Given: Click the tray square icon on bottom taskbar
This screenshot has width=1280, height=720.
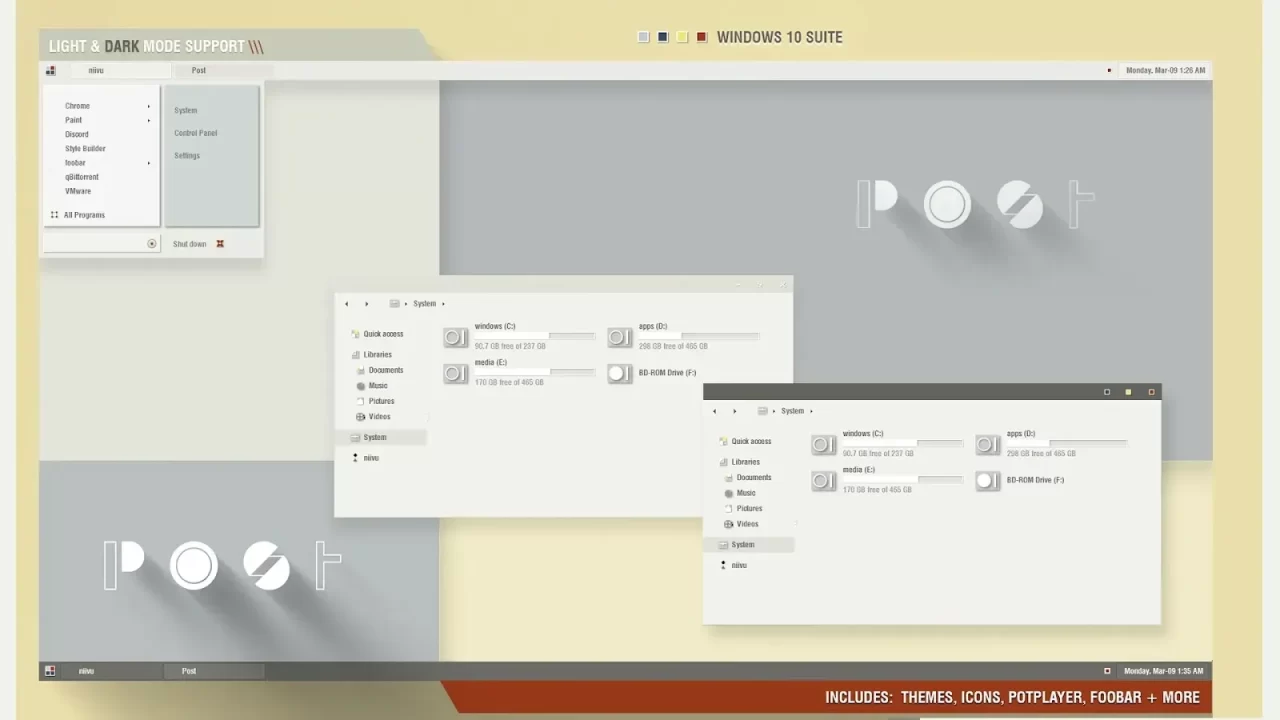Looking at the screenshot, I should (x=1107, y=671).
